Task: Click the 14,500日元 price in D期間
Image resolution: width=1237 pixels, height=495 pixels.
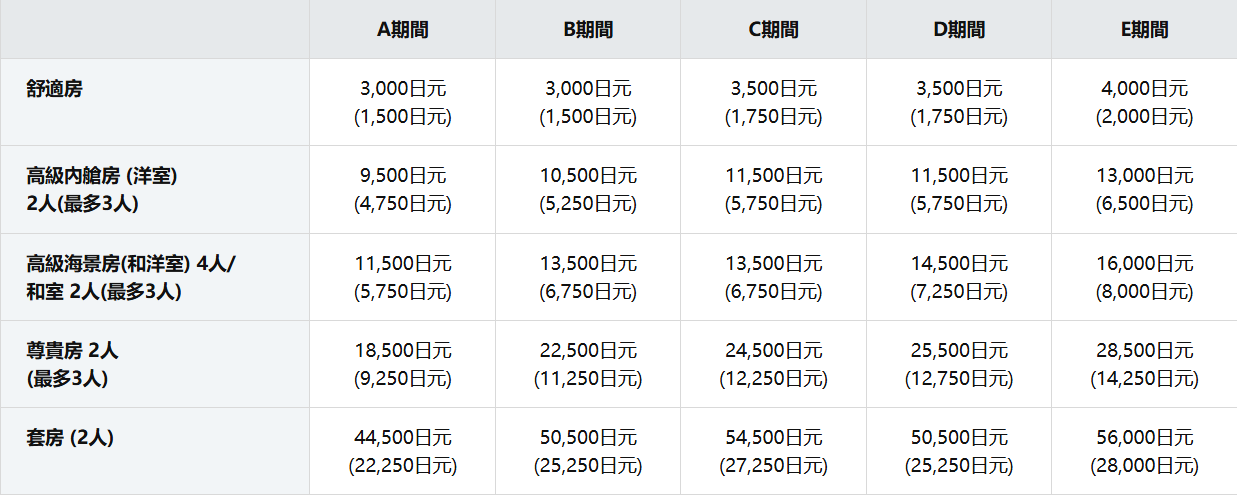Action: pyautogui.click(x=959, y=264)
